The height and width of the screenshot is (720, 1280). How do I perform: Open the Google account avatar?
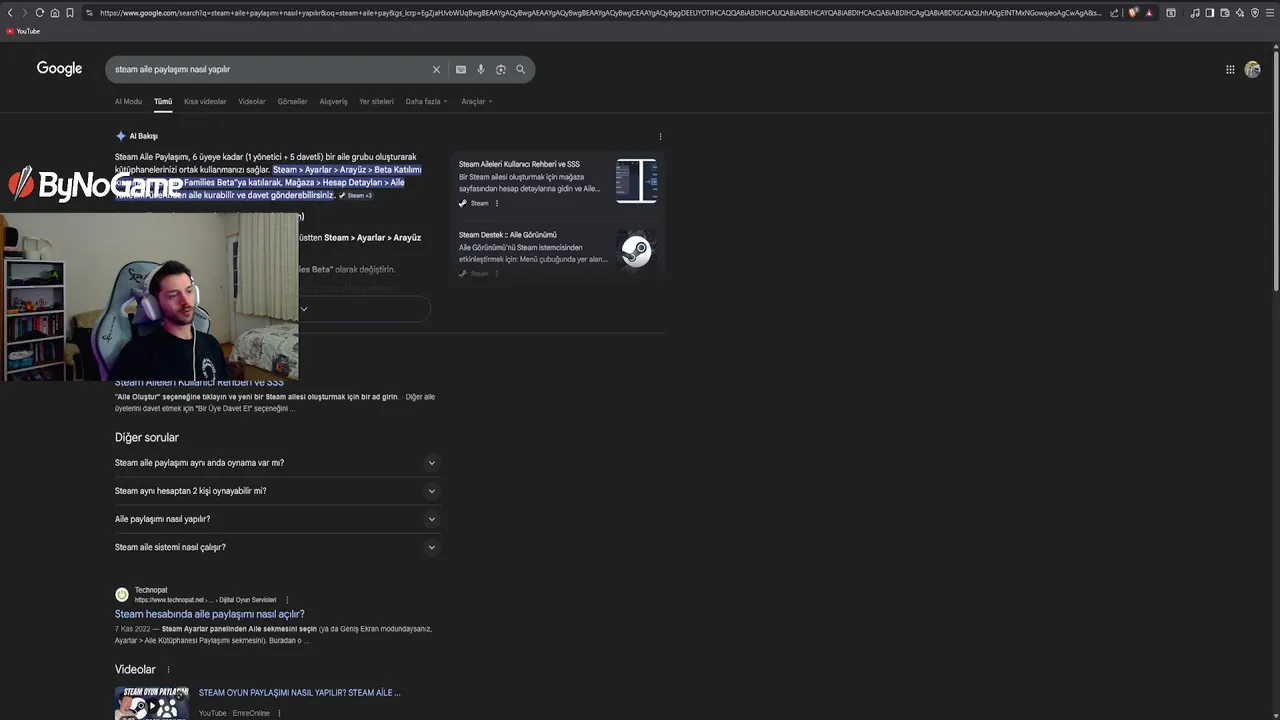(1252, 69)
